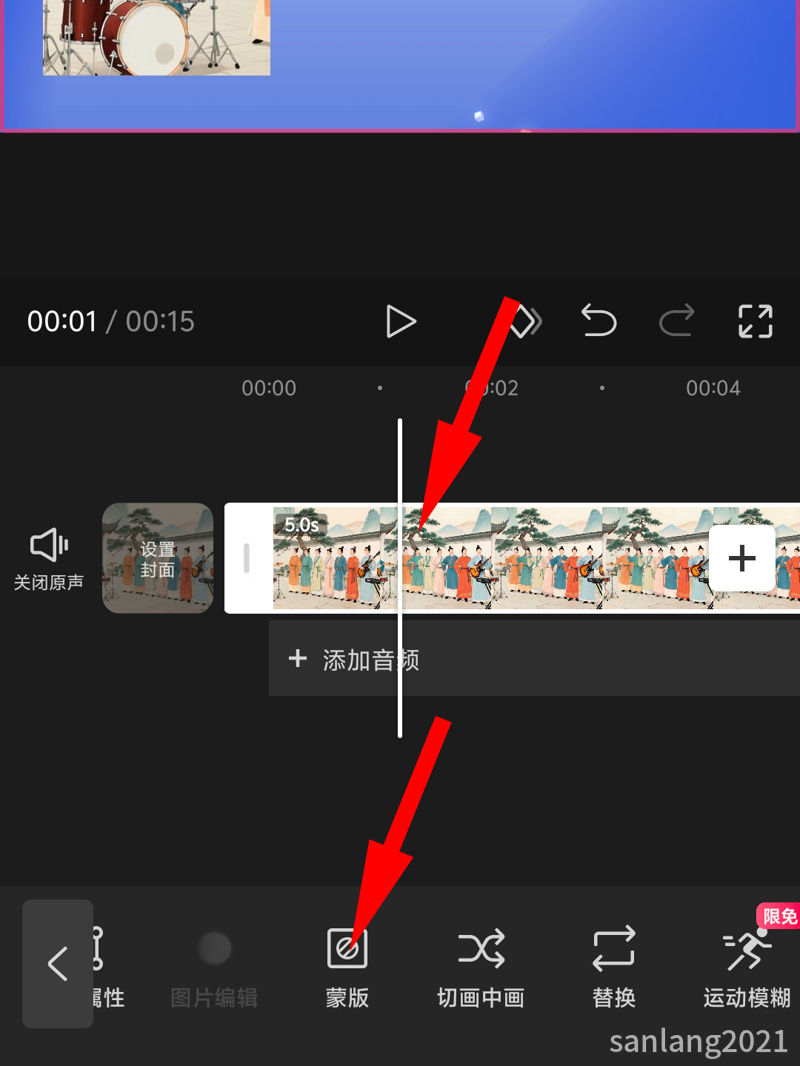Image resolution: width=800 pixels, height=1066 pixels.
Task: Click the 00:04 timeline ruler mark
Action: (x=713, y=388)
